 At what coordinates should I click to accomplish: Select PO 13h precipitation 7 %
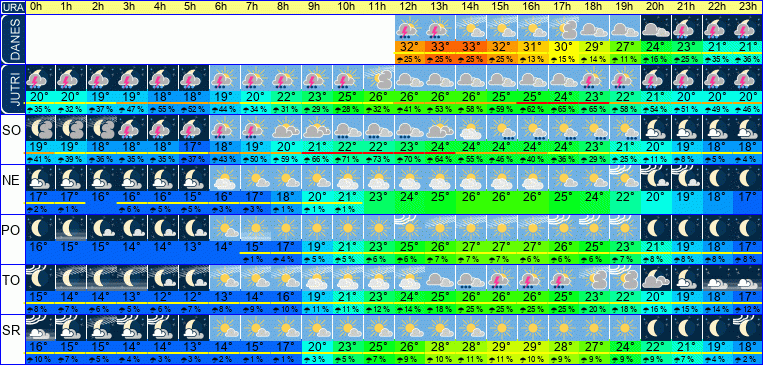point(440,259)
